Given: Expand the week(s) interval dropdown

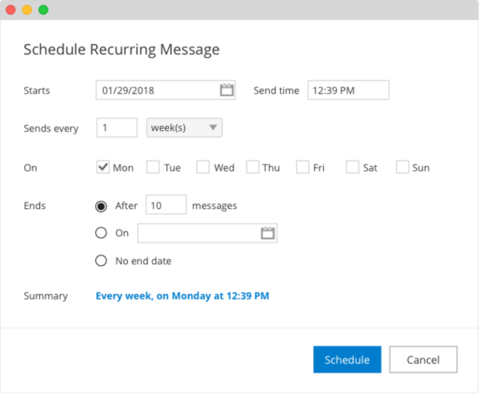Looking at the screenshot, I should click(184, 128).
